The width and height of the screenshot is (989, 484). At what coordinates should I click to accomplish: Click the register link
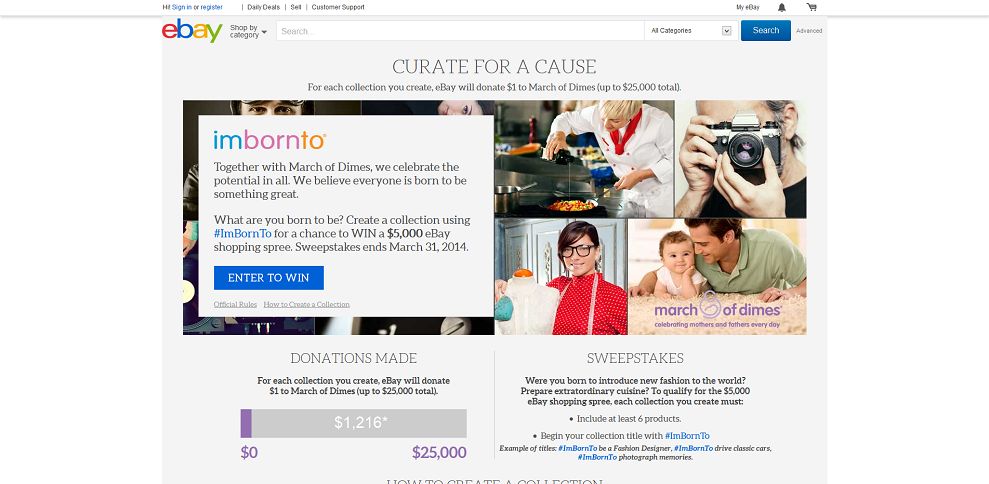[x=211, y=8]
